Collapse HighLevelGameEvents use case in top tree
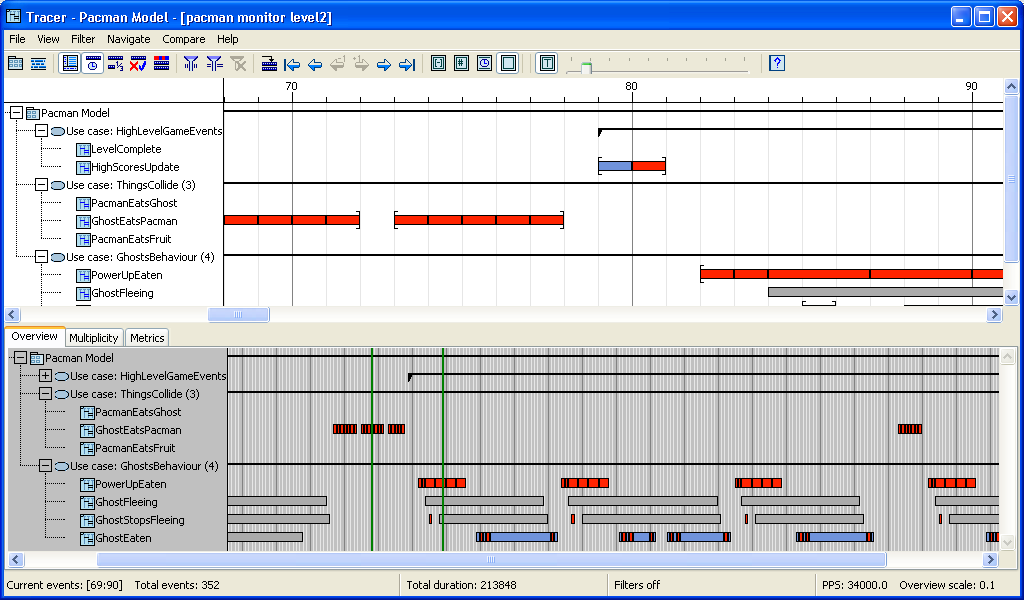This screenshot has height=600, width=1024. coord(41,131)
